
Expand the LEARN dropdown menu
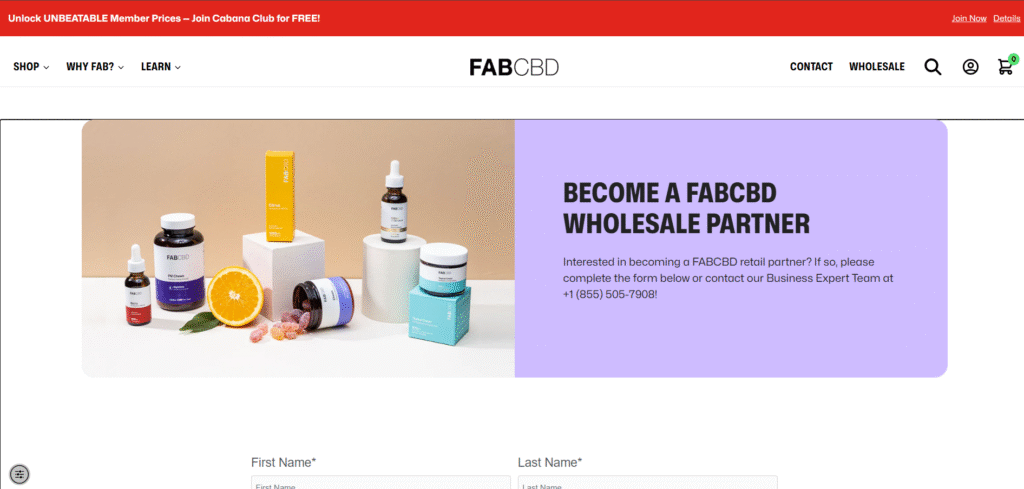(161, 67)
